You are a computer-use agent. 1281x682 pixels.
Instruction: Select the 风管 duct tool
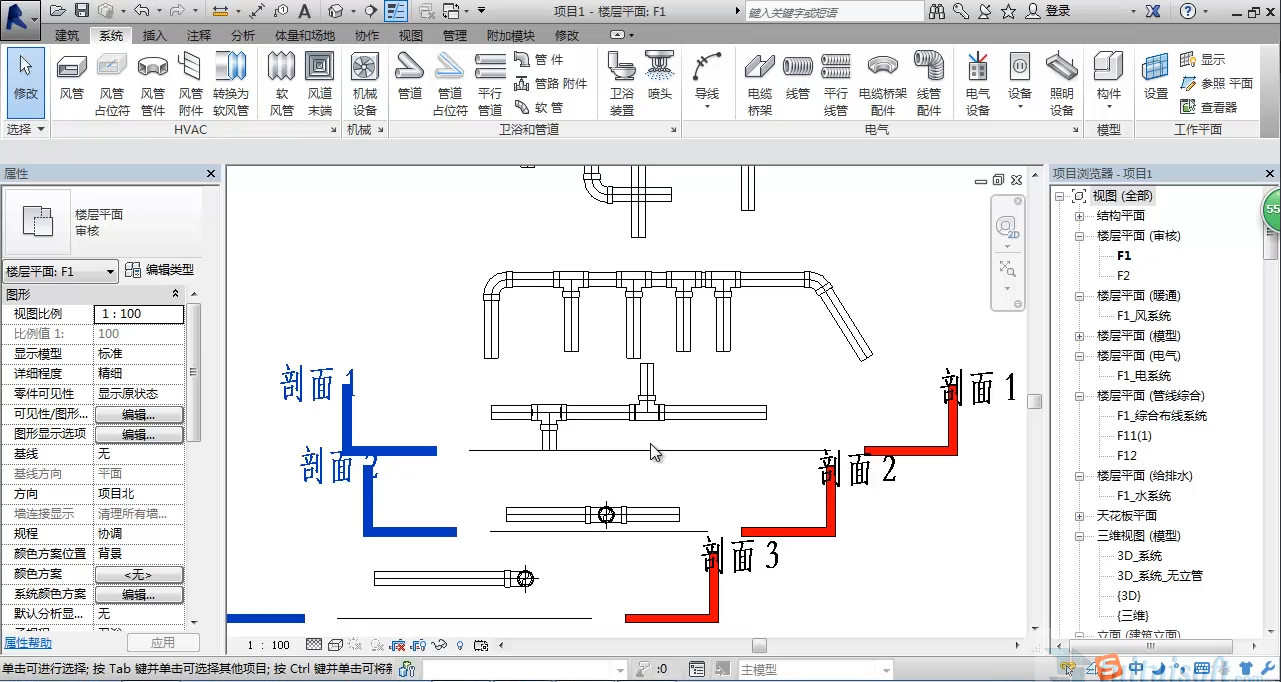[x=72, y=82]
